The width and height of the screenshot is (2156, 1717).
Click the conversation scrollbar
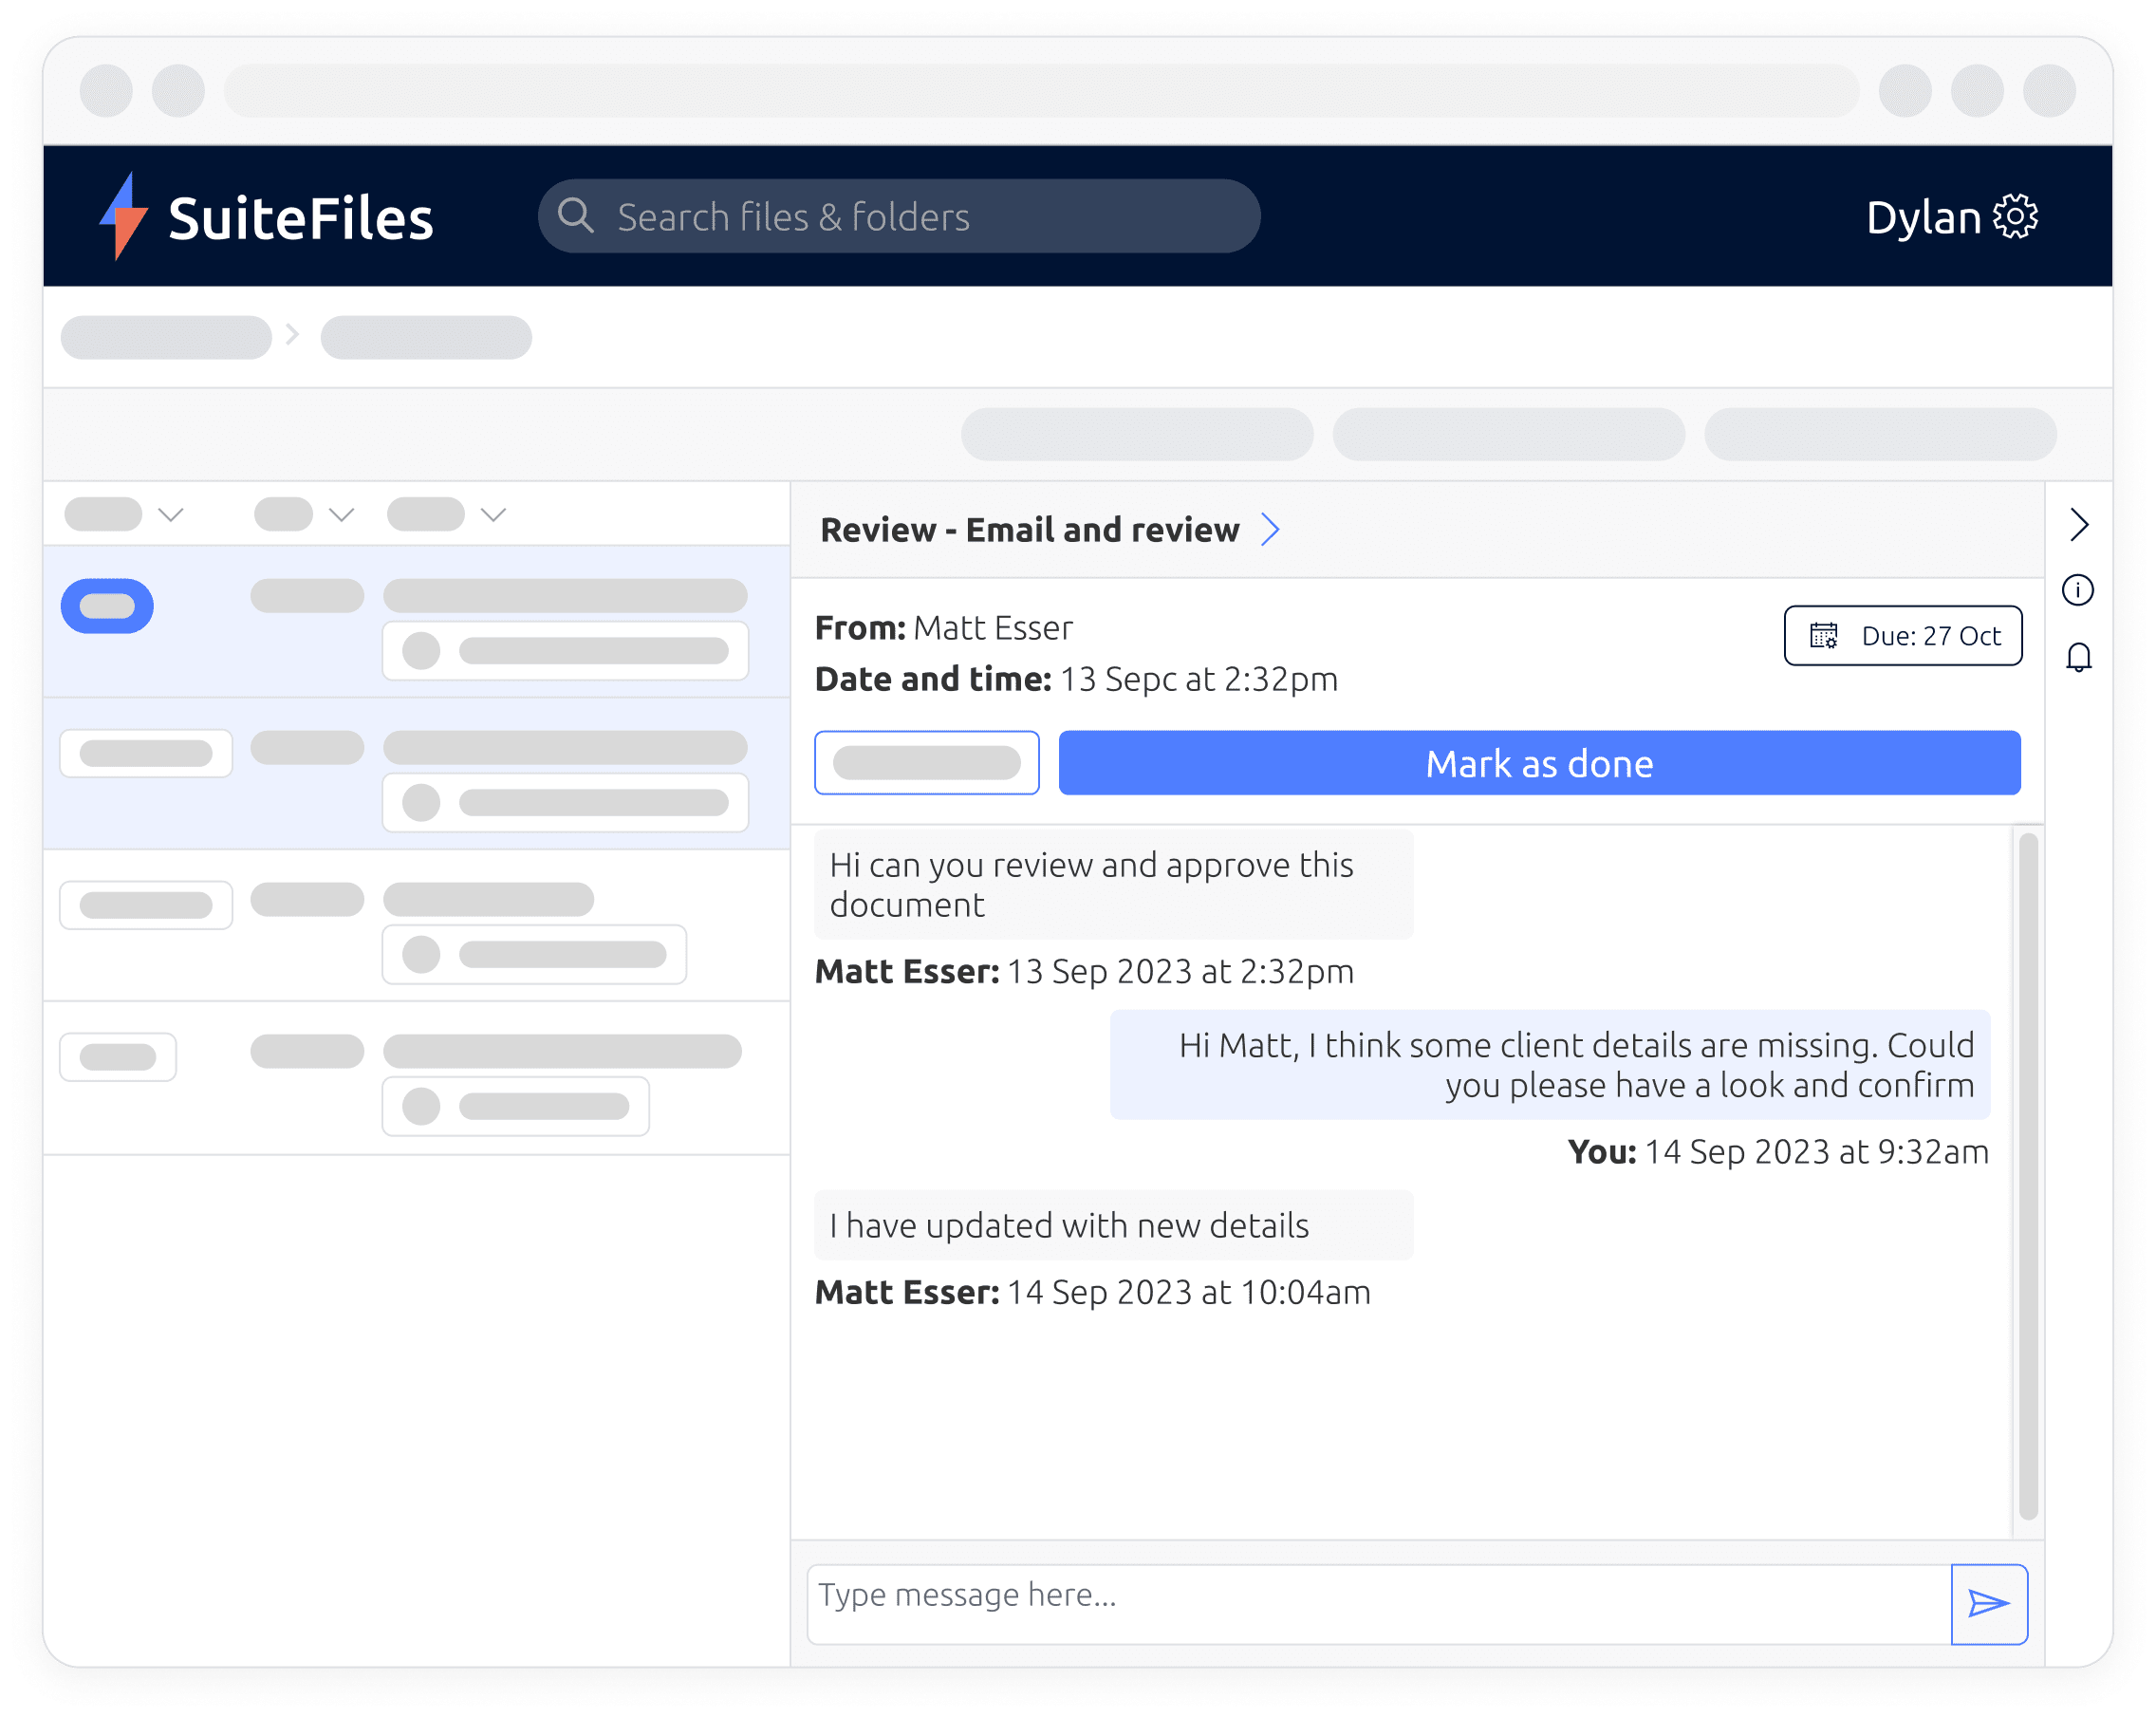tap(2028, 1176)
